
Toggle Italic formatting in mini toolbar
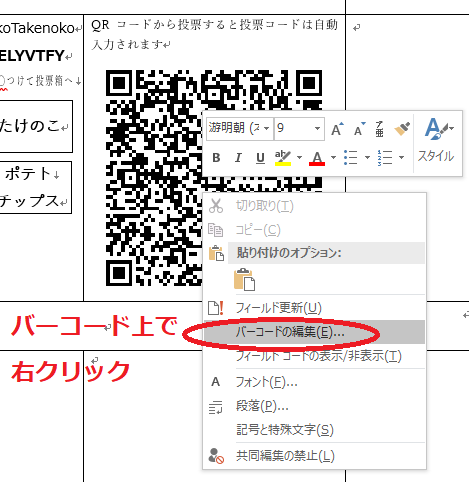click(238, 158)
